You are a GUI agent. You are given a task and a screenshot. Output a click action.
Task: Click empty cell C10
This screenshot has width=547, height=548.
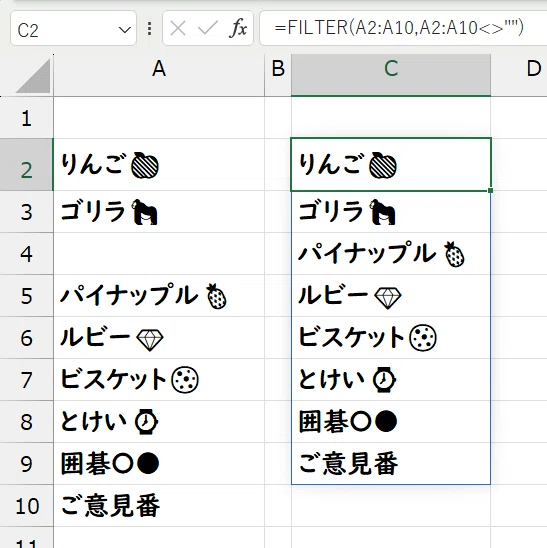391,505
